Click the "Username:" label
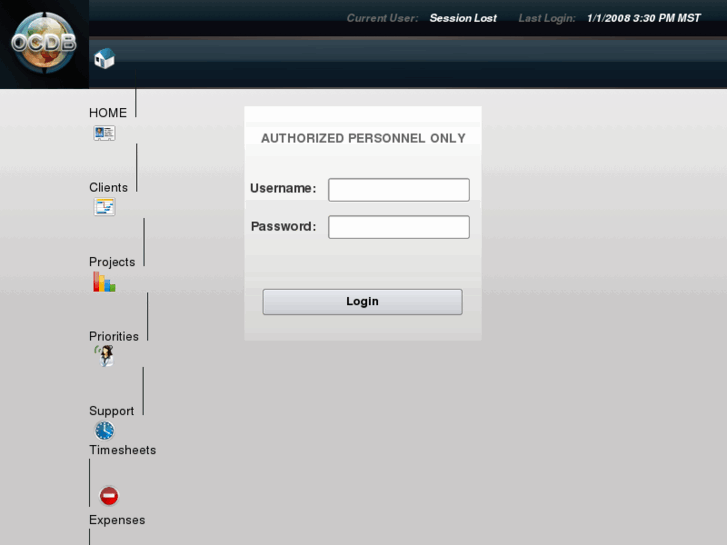This screenshot has width=727, height=545. [283, 188]
